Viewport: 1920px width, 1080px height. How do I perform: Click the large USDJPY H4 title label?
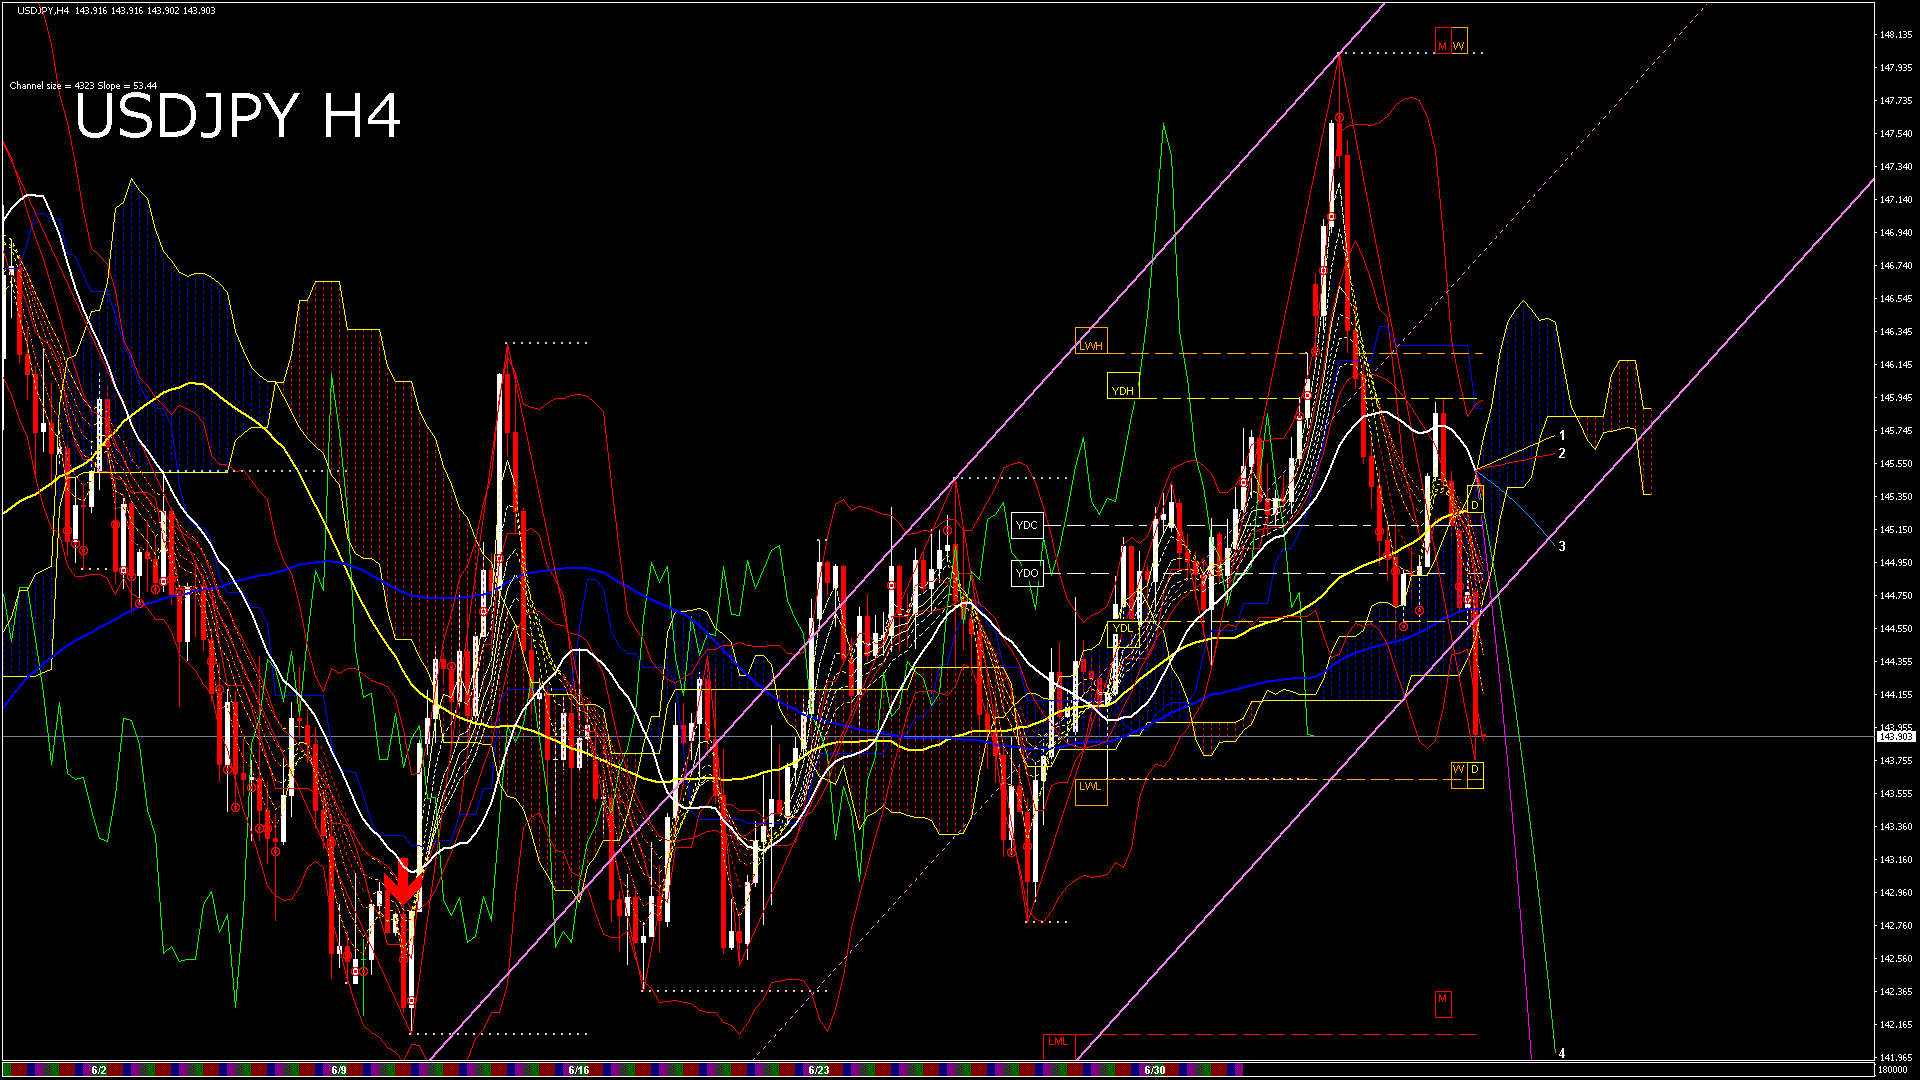click(x=238, y=116)
